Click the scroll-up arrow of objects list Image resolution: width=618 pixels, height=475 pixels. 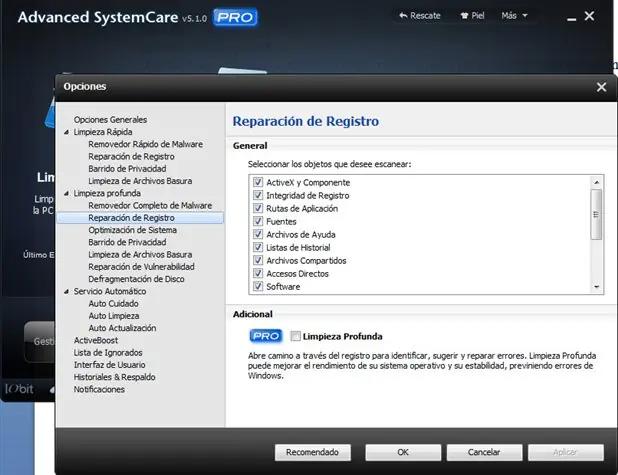tap(596, 182)
